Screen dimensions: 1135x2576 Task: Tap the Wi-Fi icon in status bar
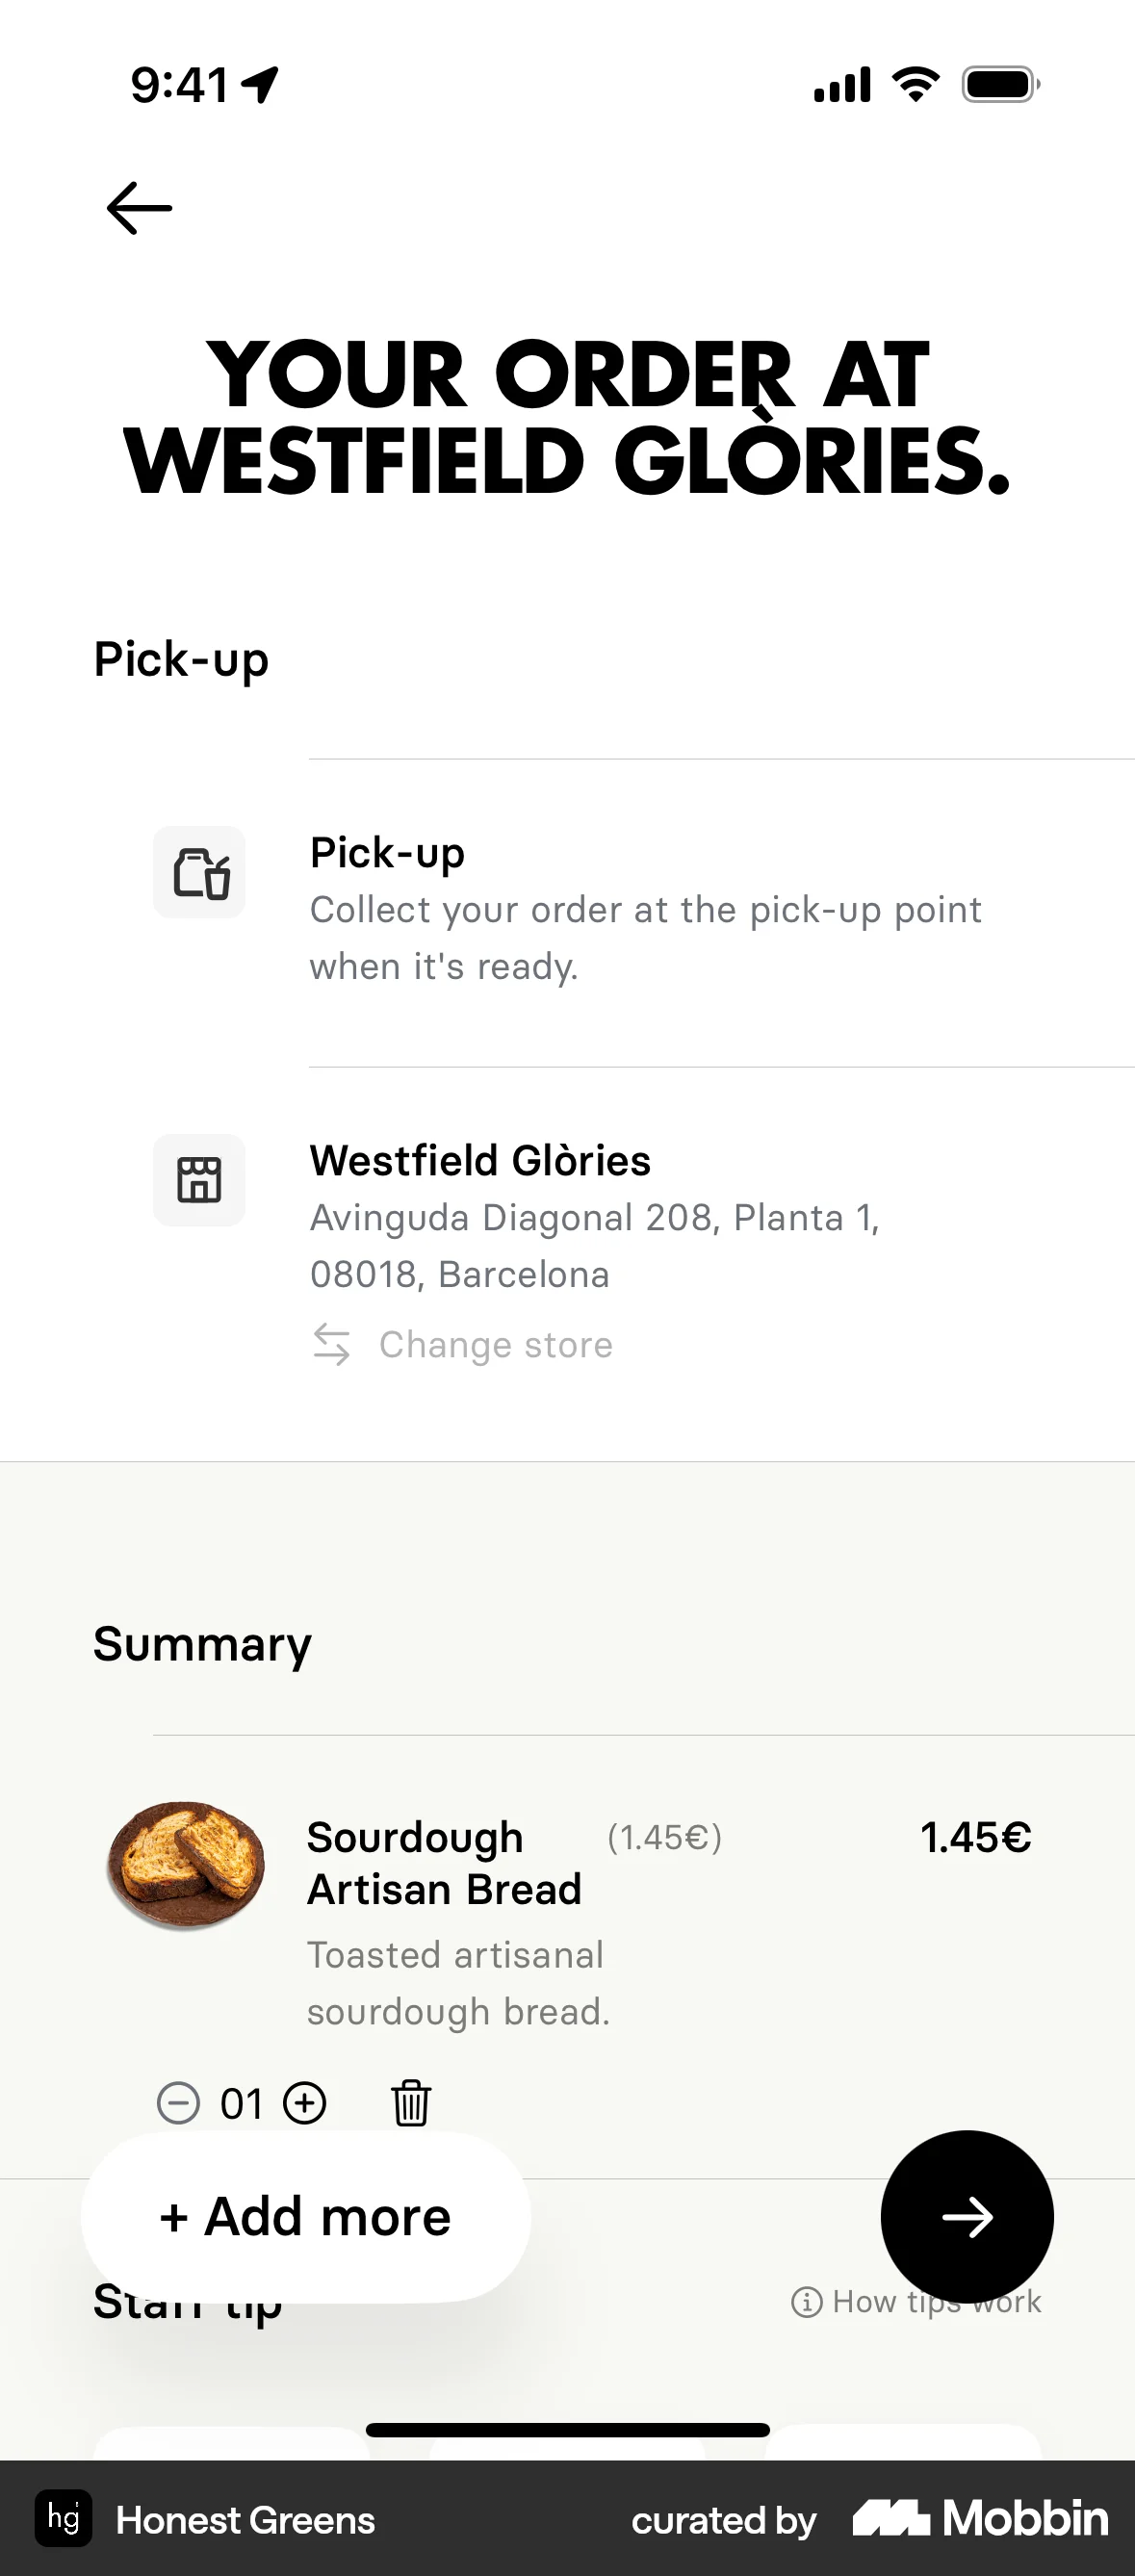pos(915,84)
